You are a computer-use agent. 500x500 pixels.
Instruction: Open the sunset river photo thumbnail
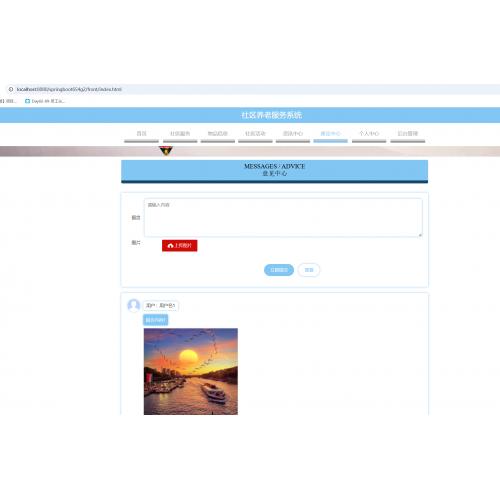(x=191, y=371)
